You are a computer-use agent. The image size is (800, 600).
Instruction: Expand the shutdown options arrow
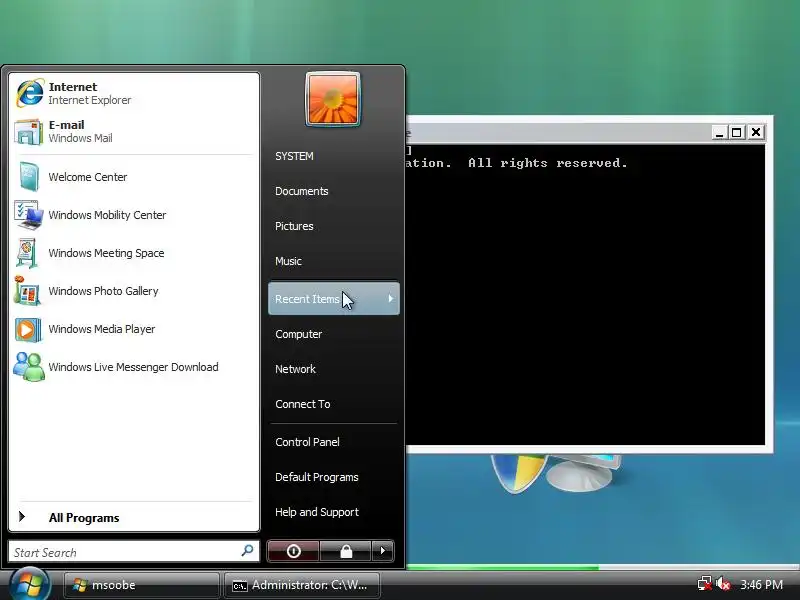(x=383, y=551)
